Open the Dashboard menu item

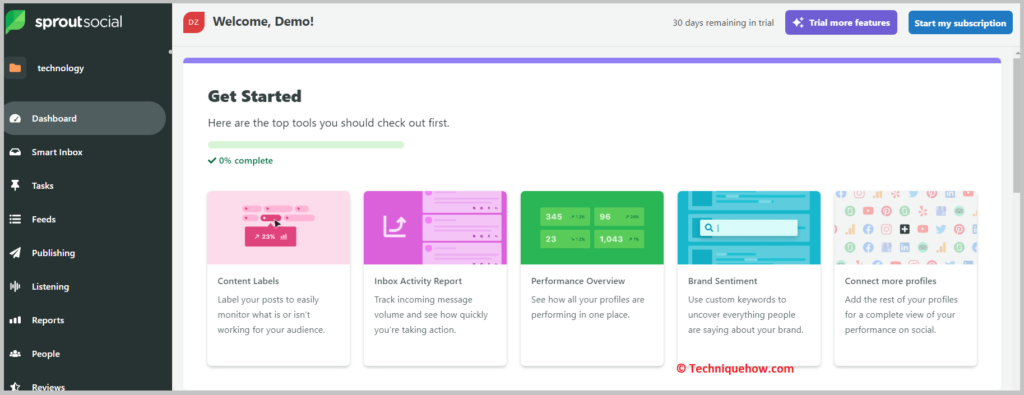point(83,118)
